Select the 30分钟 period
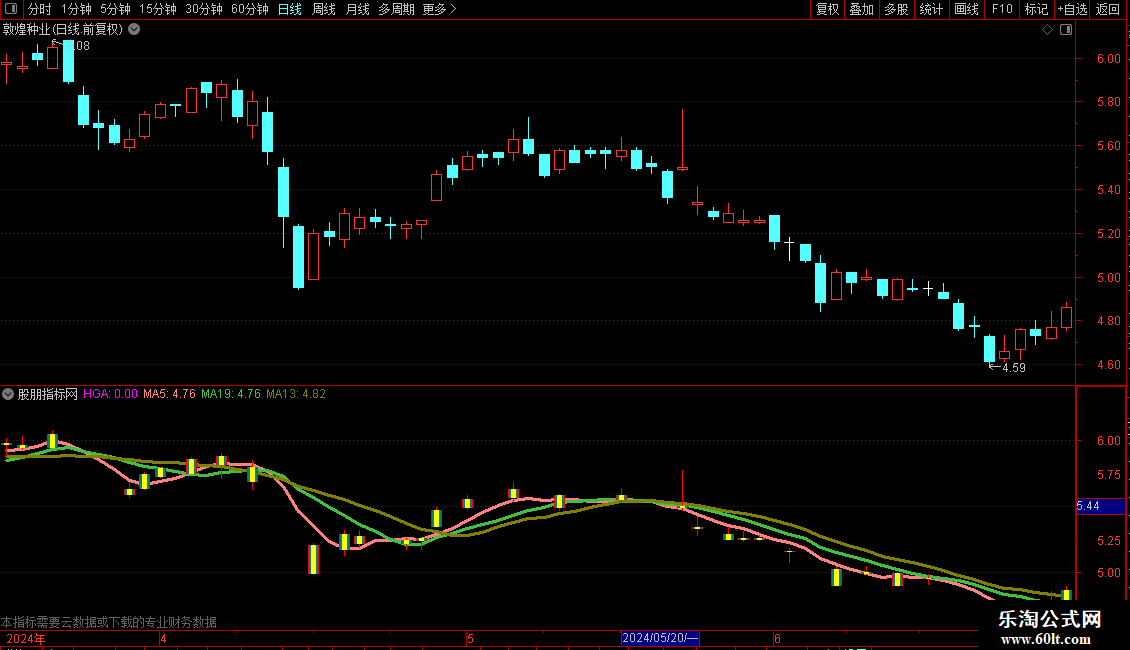 (x=204, y=9)
